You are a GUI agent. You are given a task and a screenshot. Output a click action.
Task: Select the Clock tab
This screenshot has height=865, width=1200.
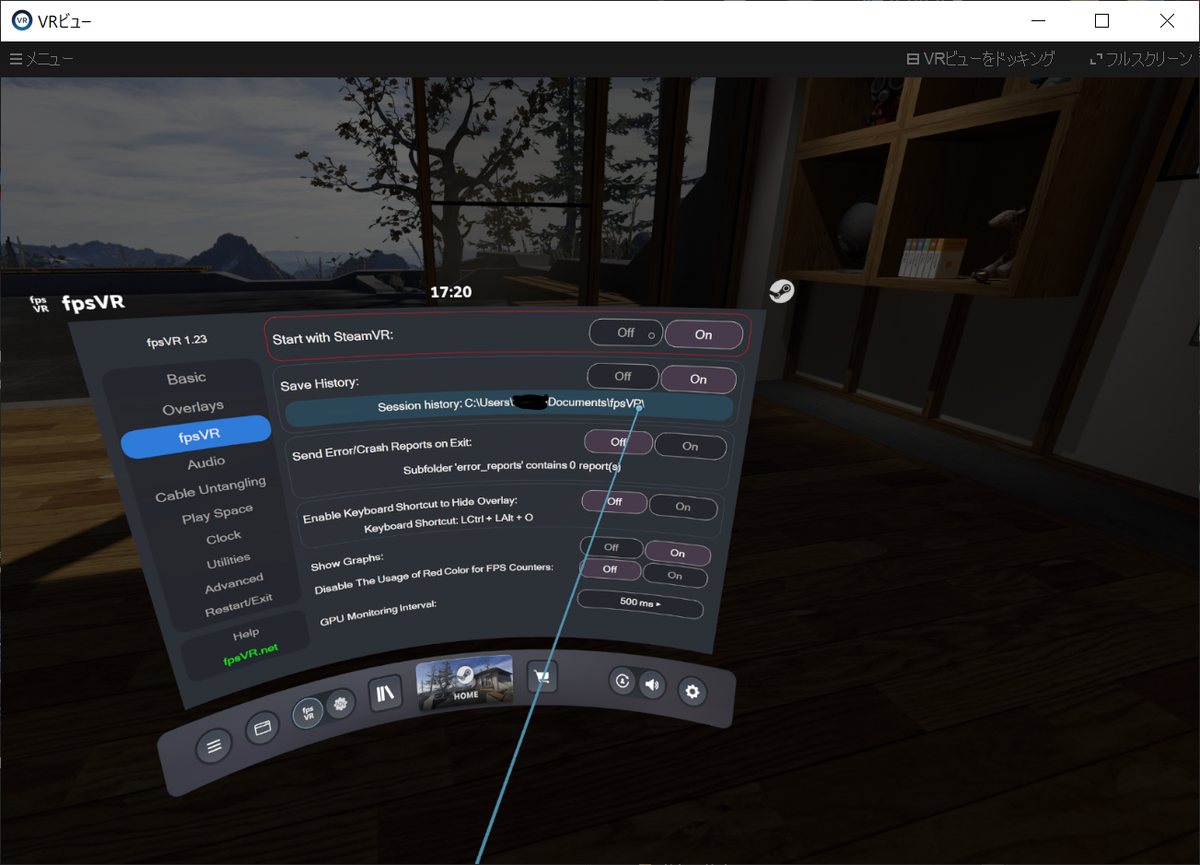pyautogui.click(x=224, y=538)
